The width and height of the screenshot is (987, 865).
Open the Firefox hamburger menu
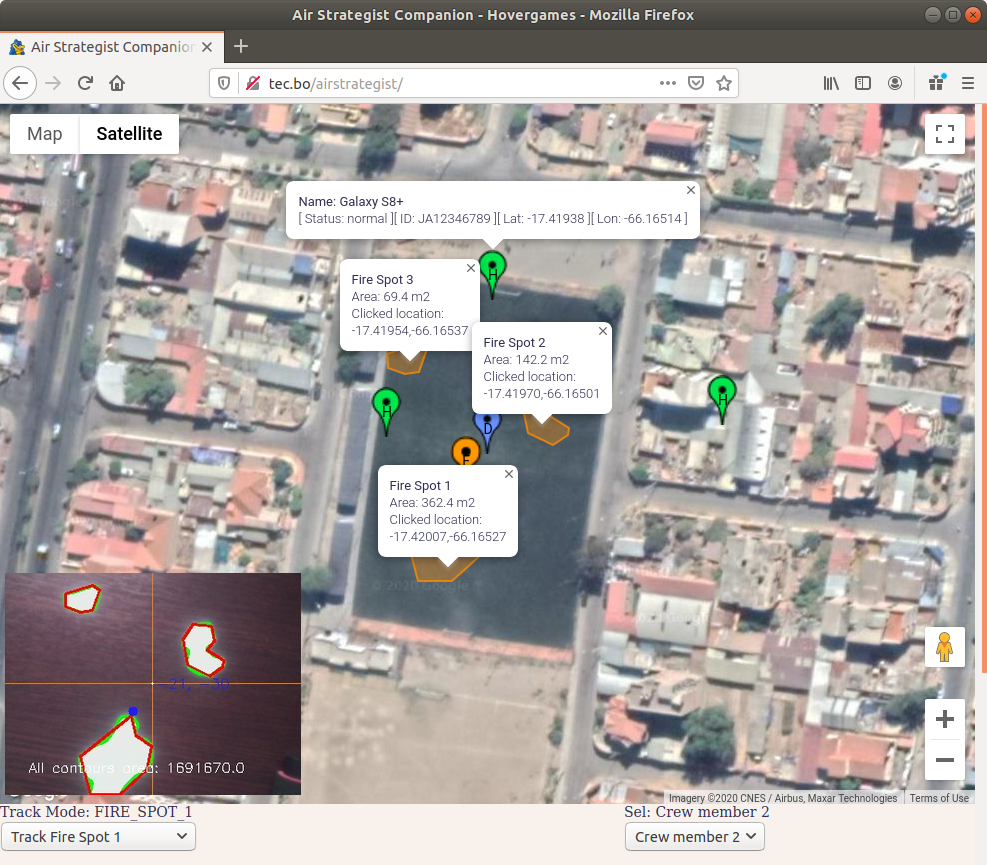[968, 83]
